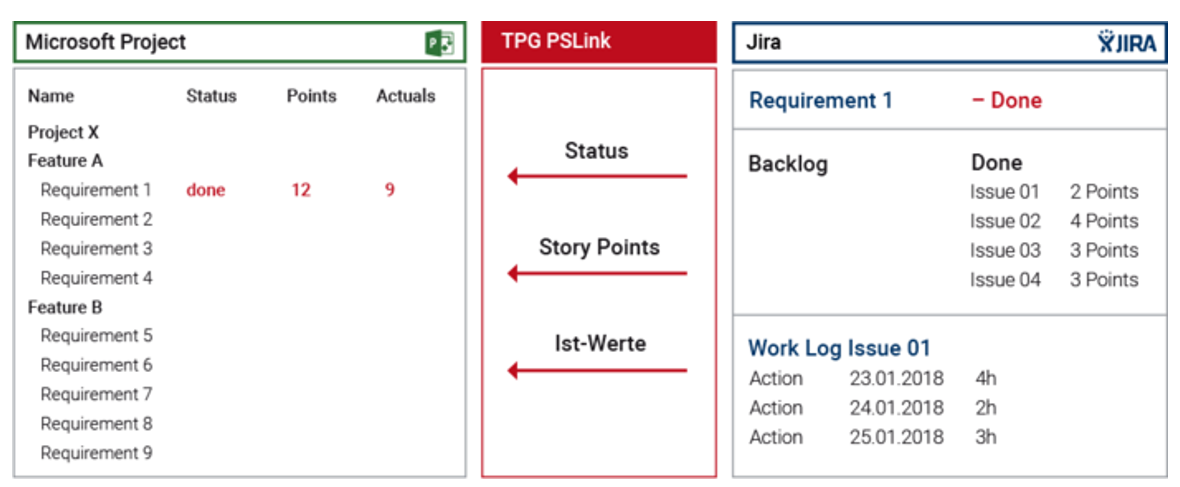Select the Project X row

click(63, 132)
